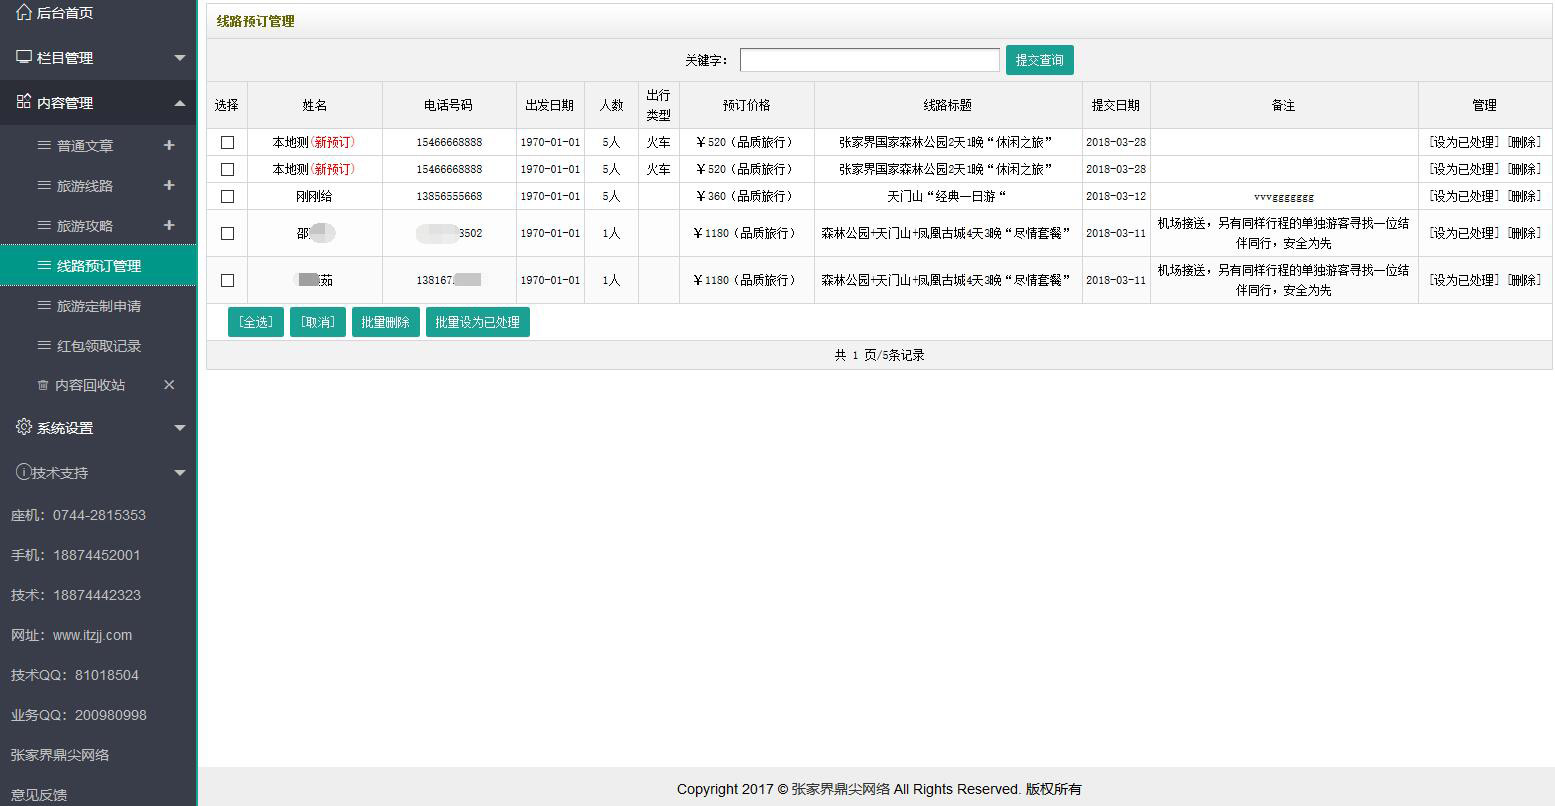Viewport: 1555px width, 806px height.
Task: Click the [全选] button
Action: pos(256,322)
